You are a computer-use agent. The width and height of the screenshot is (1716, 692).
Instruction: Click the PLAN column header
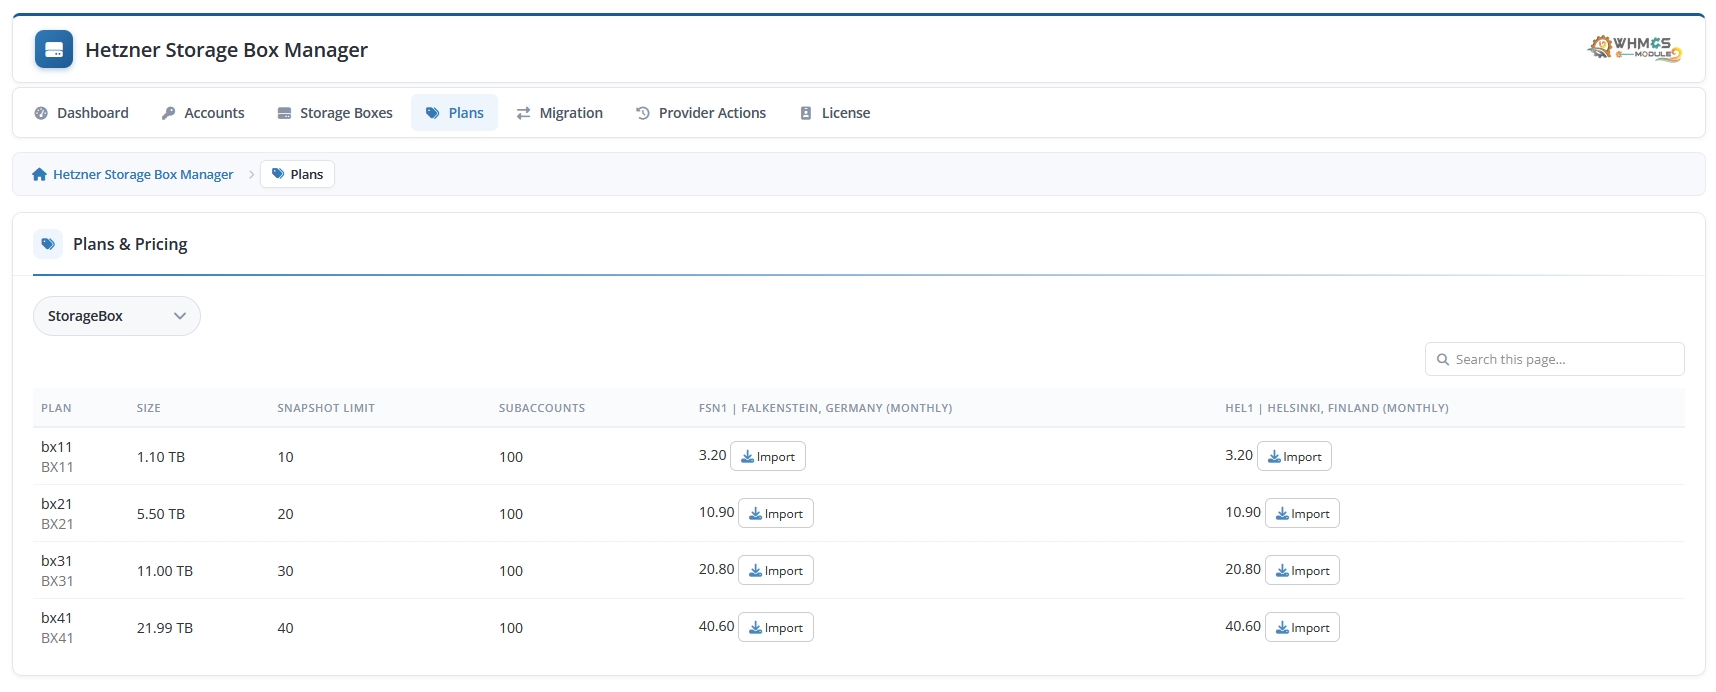coord(56,408)
